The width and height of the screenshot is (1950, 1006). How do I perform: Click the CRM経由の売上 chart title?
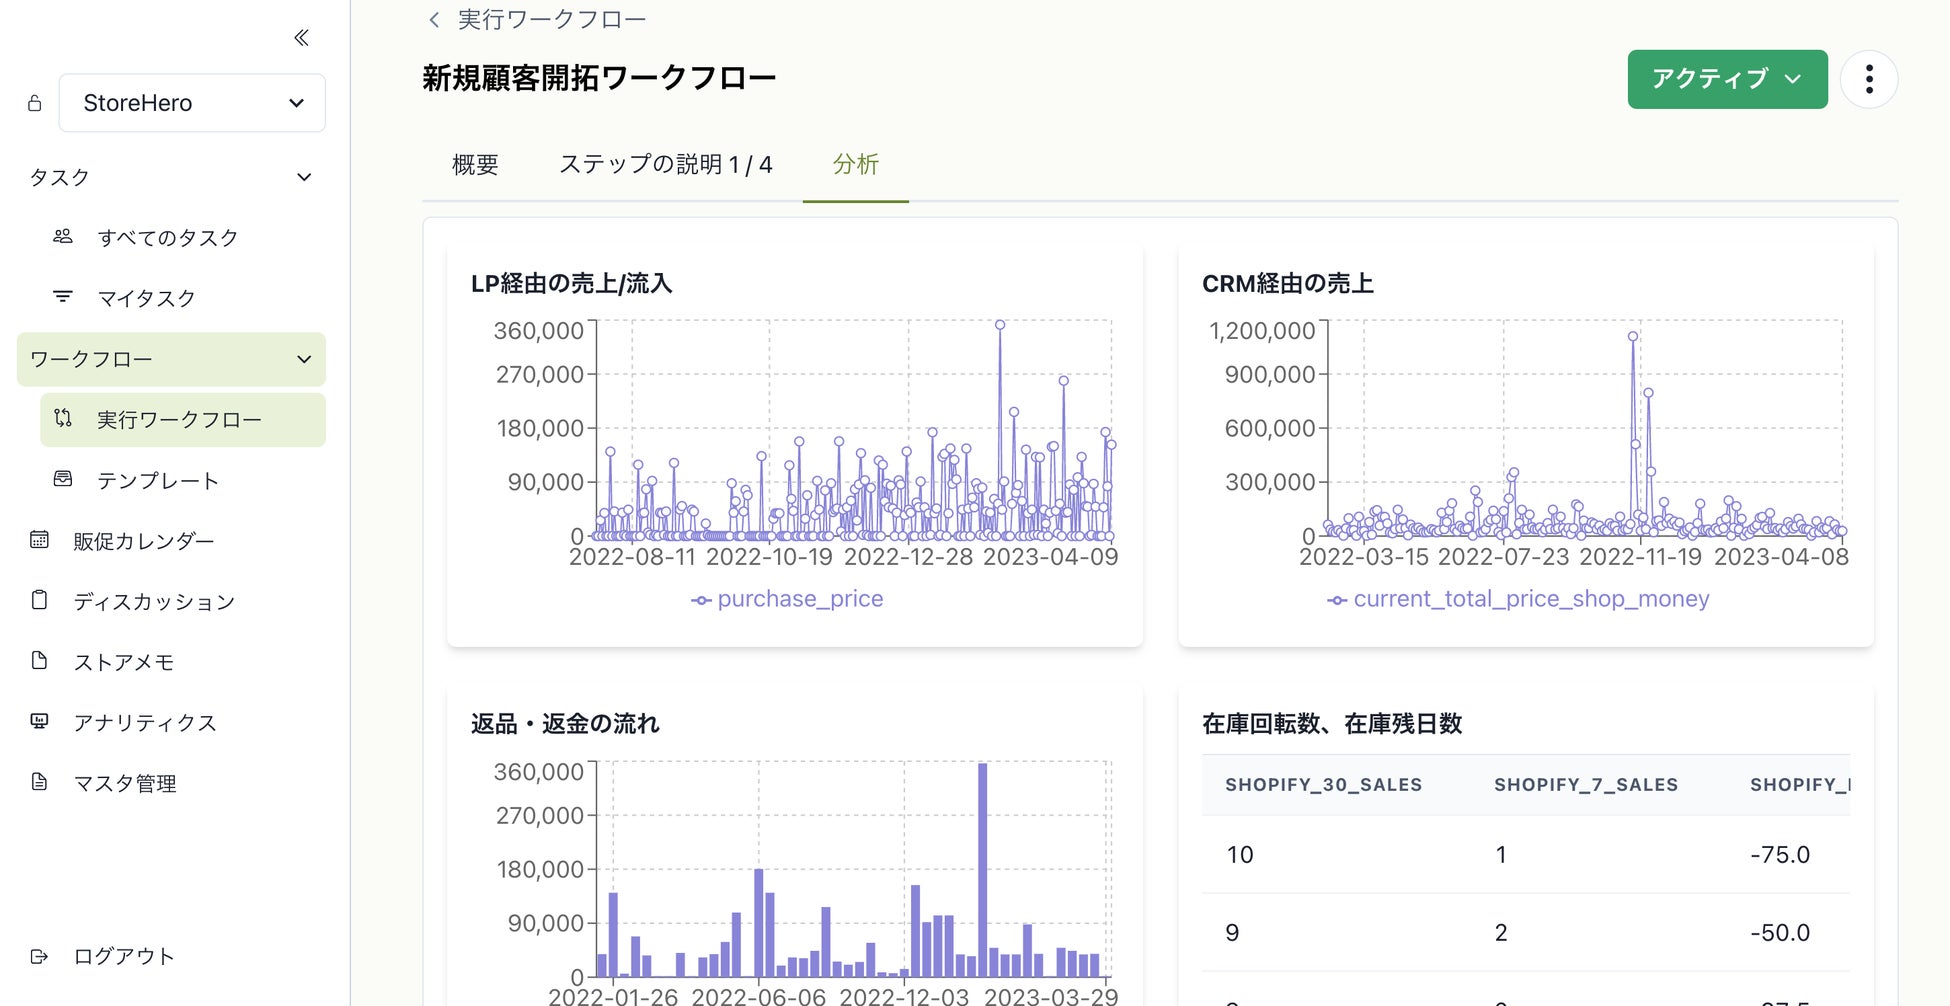coord(1288,284)
